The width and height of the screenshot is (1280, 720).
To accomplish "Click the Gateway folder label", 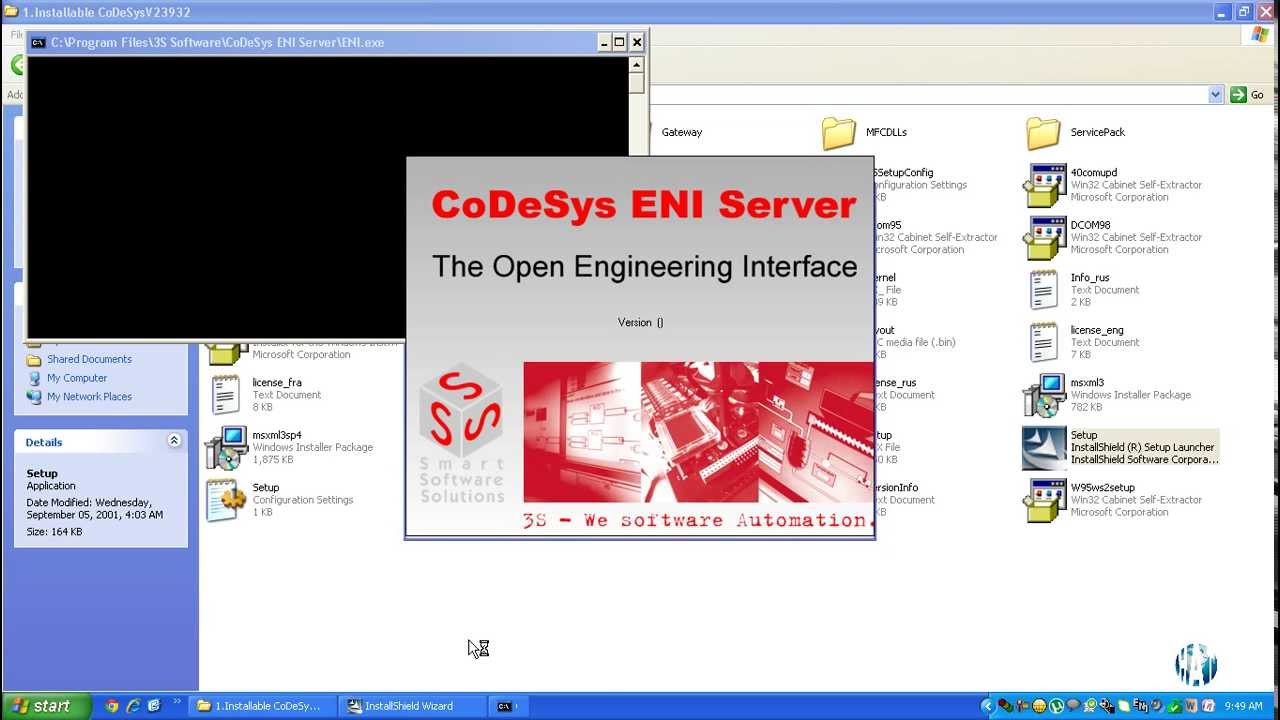I will (x=682, y=132).
